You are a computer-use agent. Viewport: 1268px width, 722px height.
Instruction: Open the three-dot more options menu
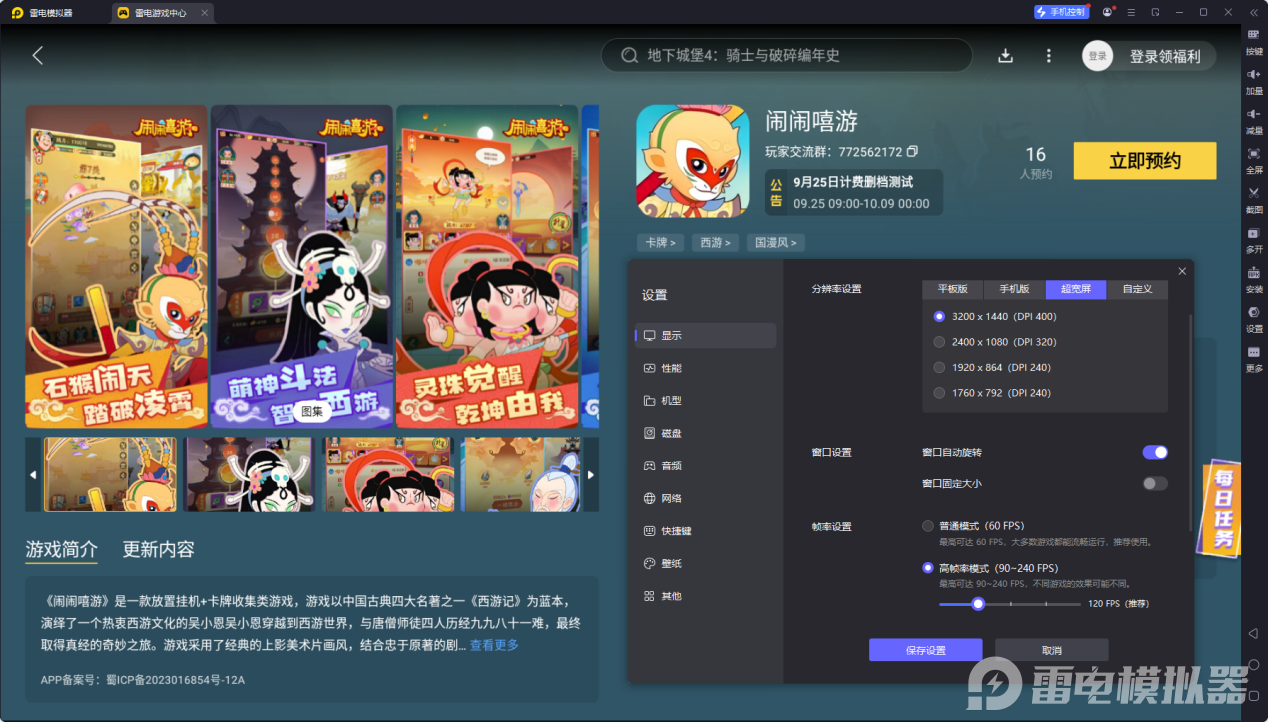pos(1048,56)
